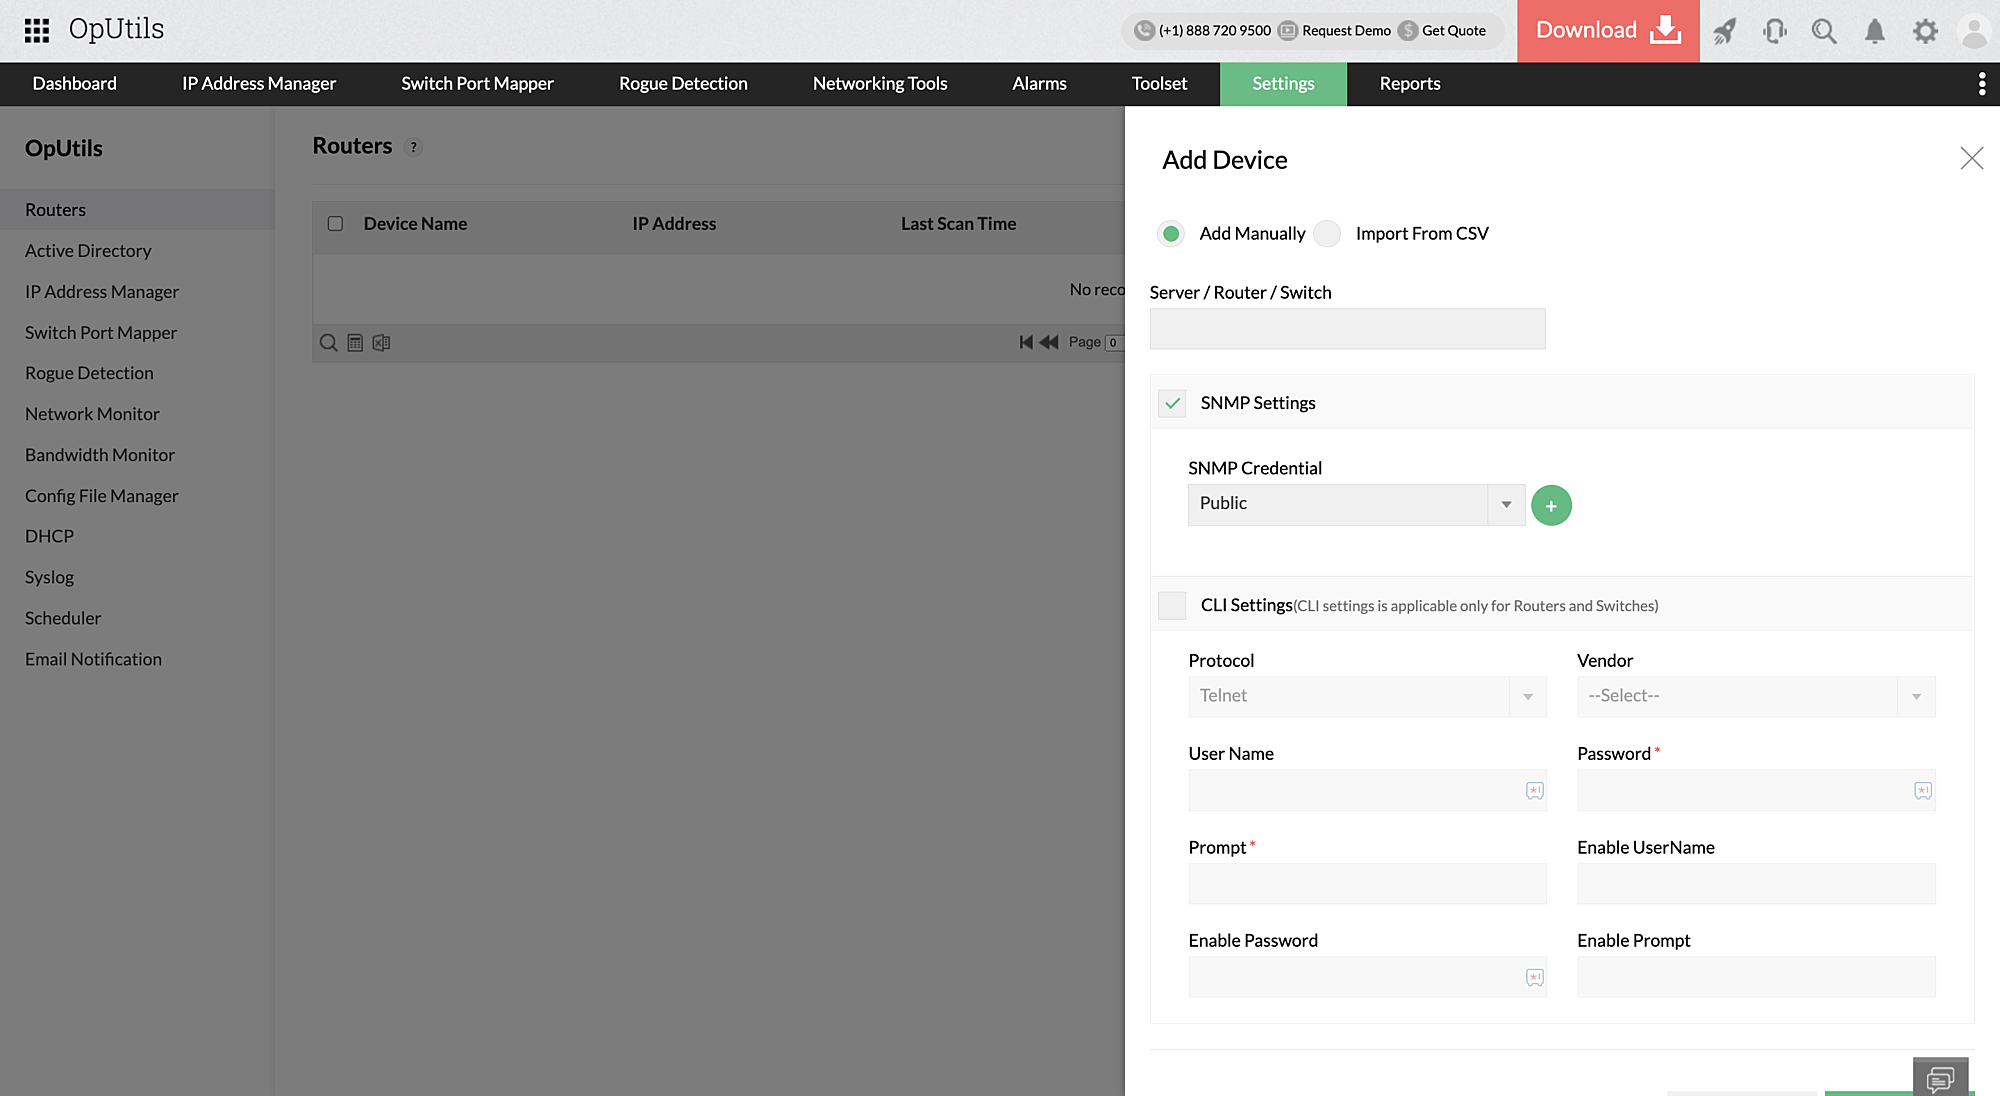
Task: Open the notifications bell icon
Action: pos(1875,31)
